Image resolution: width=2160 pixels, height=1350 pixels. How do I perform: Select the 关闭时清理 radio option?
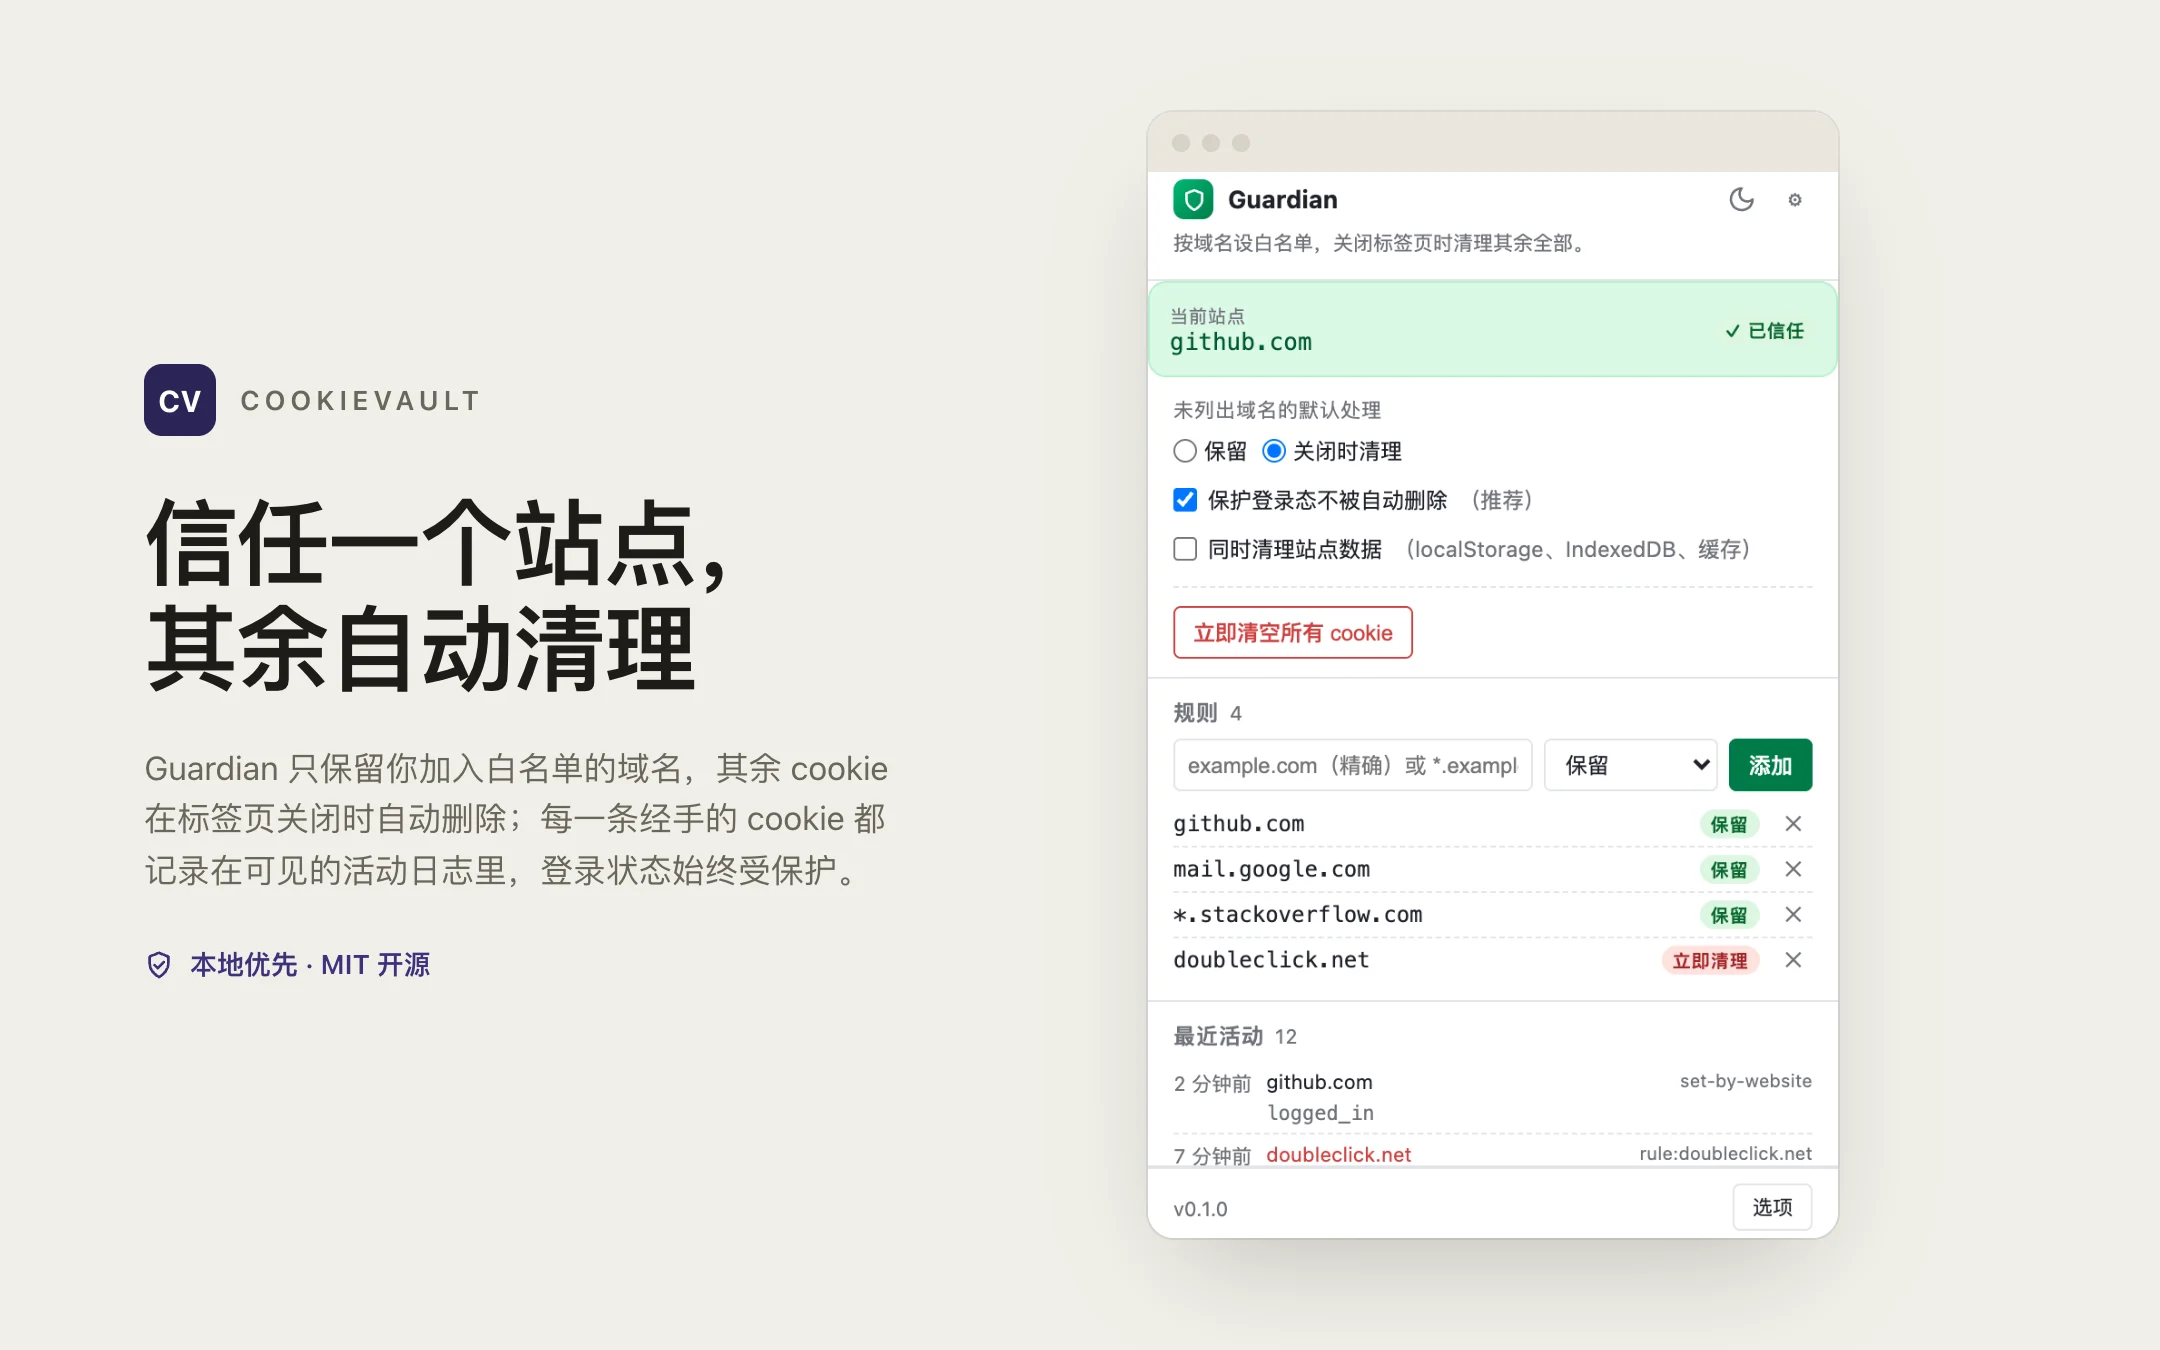pos(1274,451)
